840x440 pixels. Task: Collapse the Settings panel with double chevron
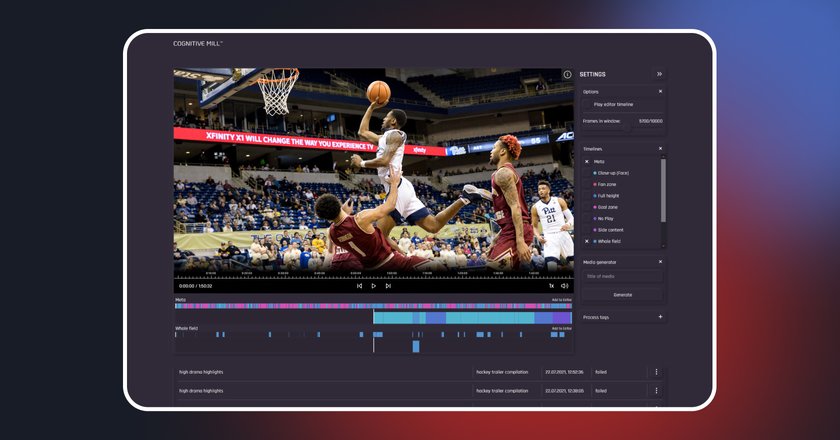(x=659, y=74)
